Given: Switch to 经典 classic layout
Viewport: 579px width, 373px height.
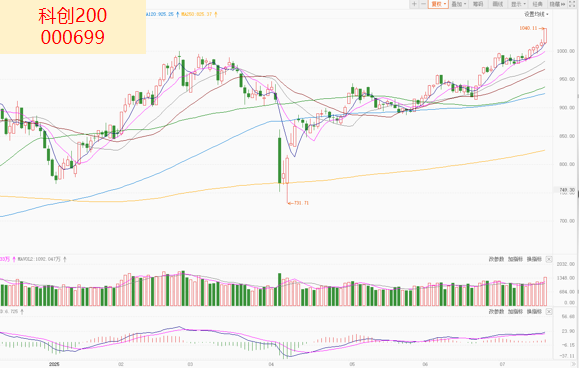Looking at the screenshot, I should [x=538, y=4].
